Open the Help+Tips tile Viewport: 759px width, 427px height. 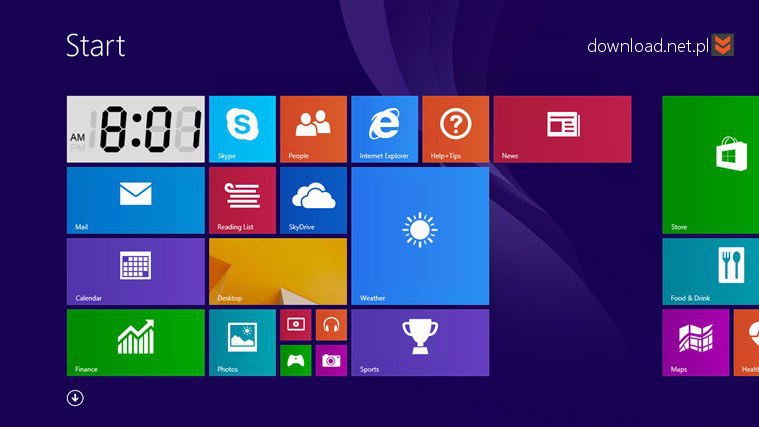[456, 129]
